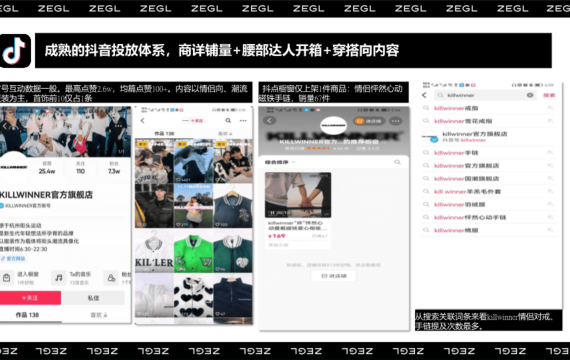Click the magnifier icon beside killwinner雪花戒指
Viewport: 570px width, 360px height.
pyautogui.click(x=426, y=121)
